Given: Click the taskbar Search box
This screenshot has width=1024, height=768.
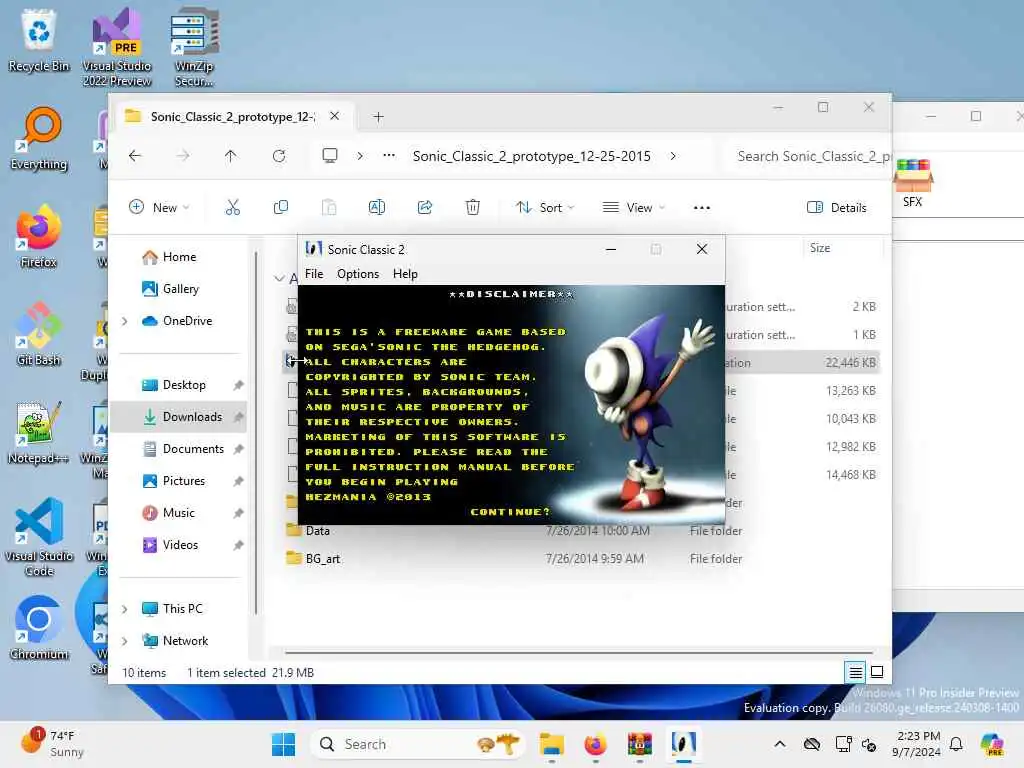Looking at the screenshot, I should tap(418, 744).
